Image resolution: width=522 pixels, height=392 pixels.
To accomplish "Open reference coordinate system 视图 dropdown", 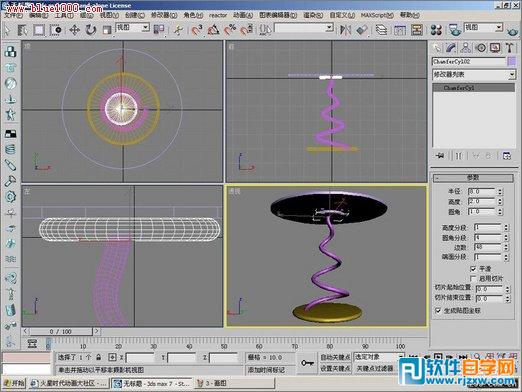I will point(132,27).
